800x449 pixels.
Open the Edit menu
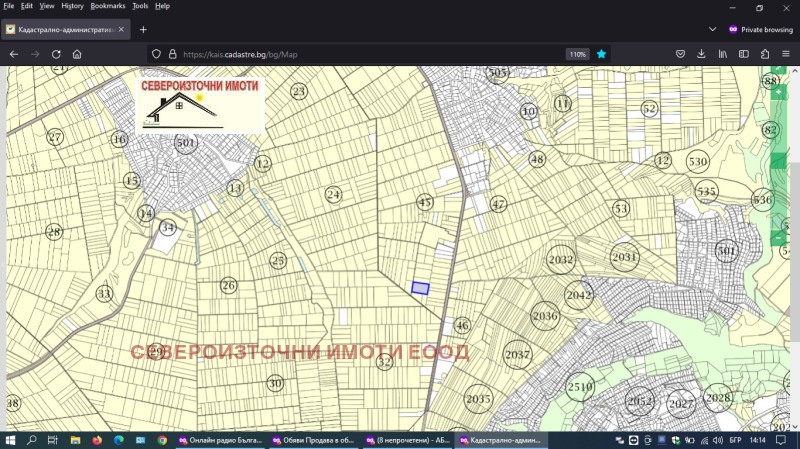click(x=27, y=6)
